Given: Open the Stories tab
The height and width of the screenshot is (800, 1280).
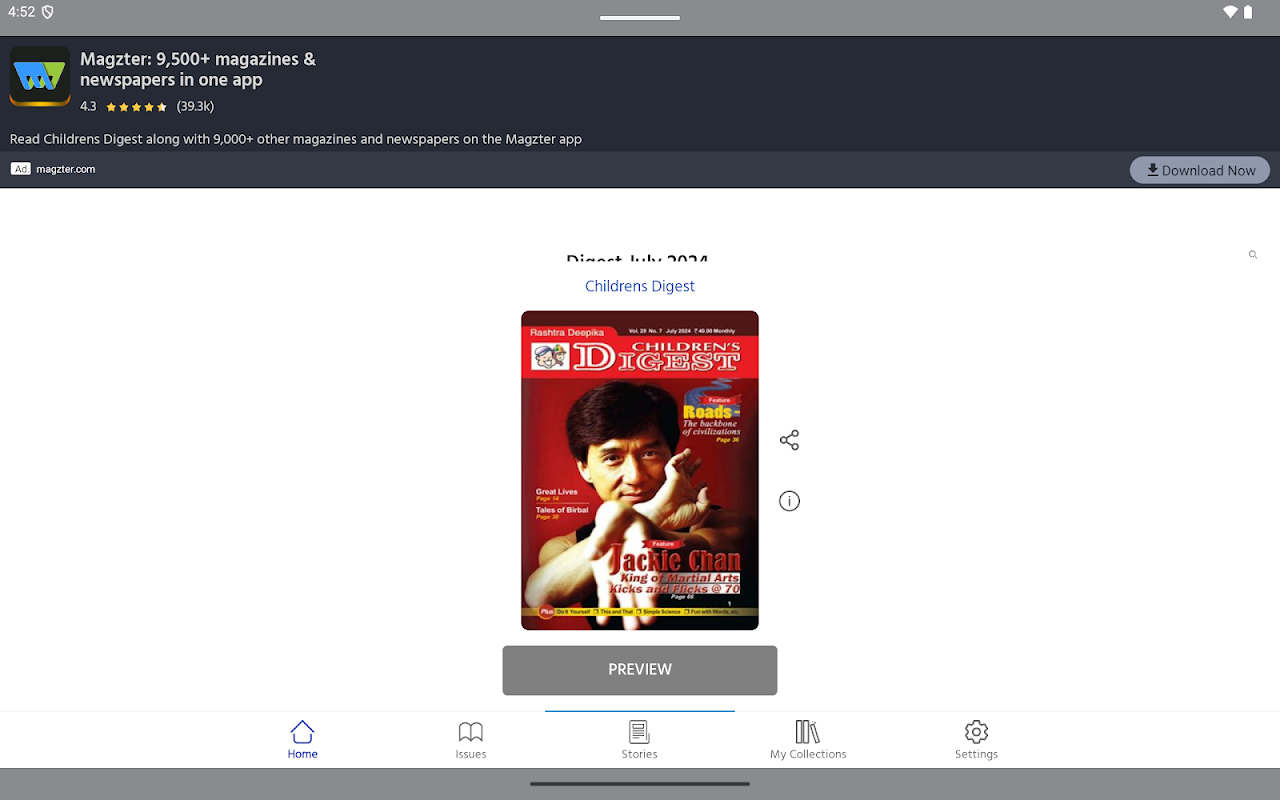Looking at the screenshot, I should coord(639,740).
